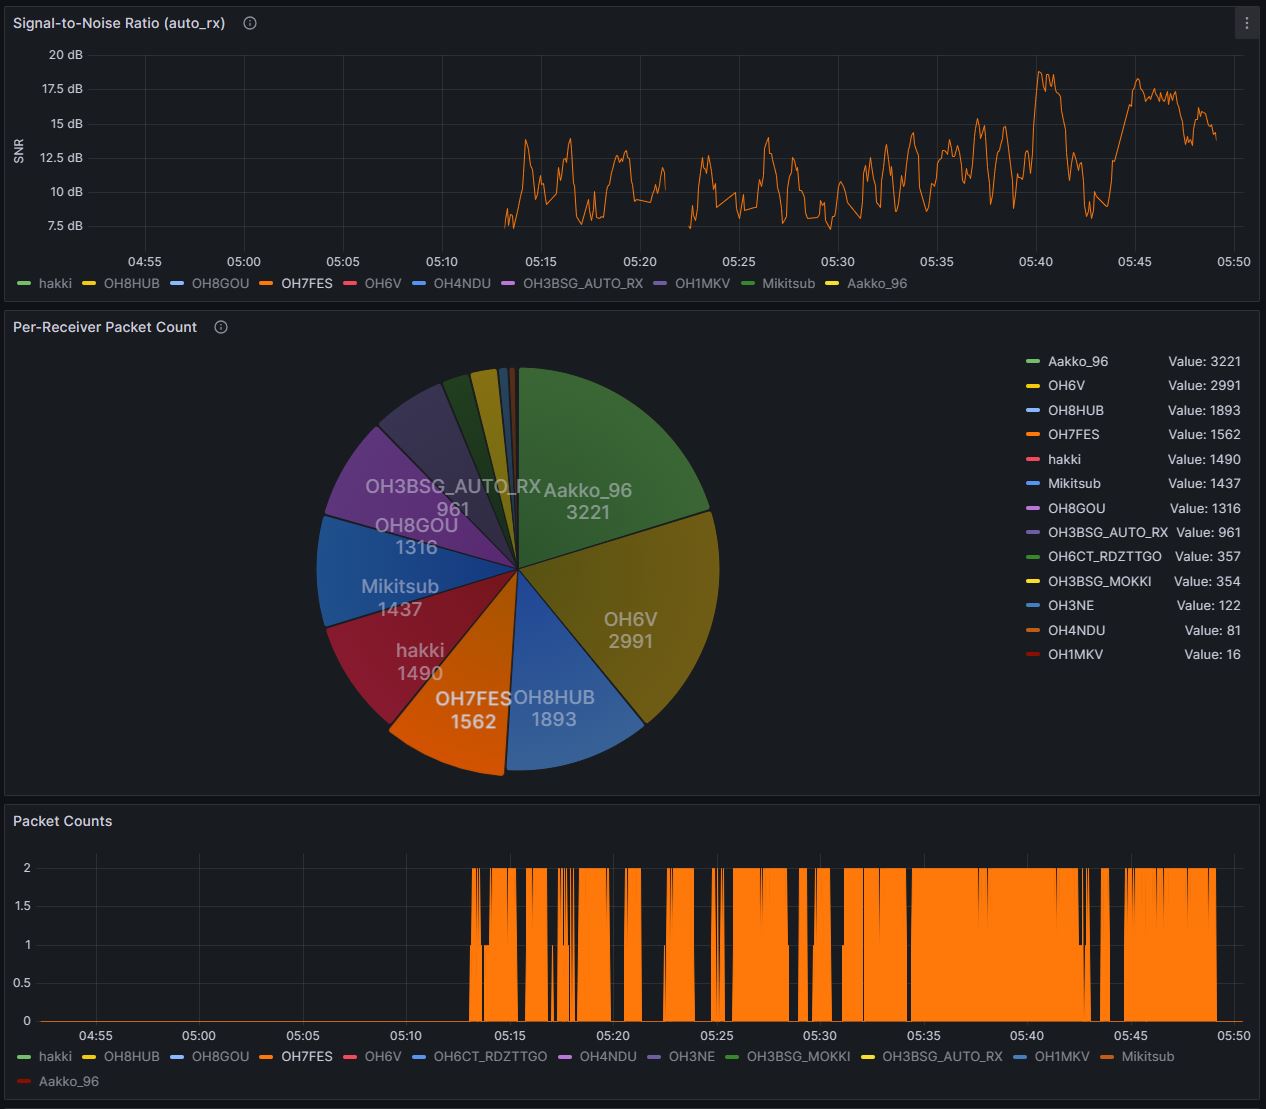Toggle OH6CT_RDZTTGO in Packet Counts legend

[x=489, y=1057]
